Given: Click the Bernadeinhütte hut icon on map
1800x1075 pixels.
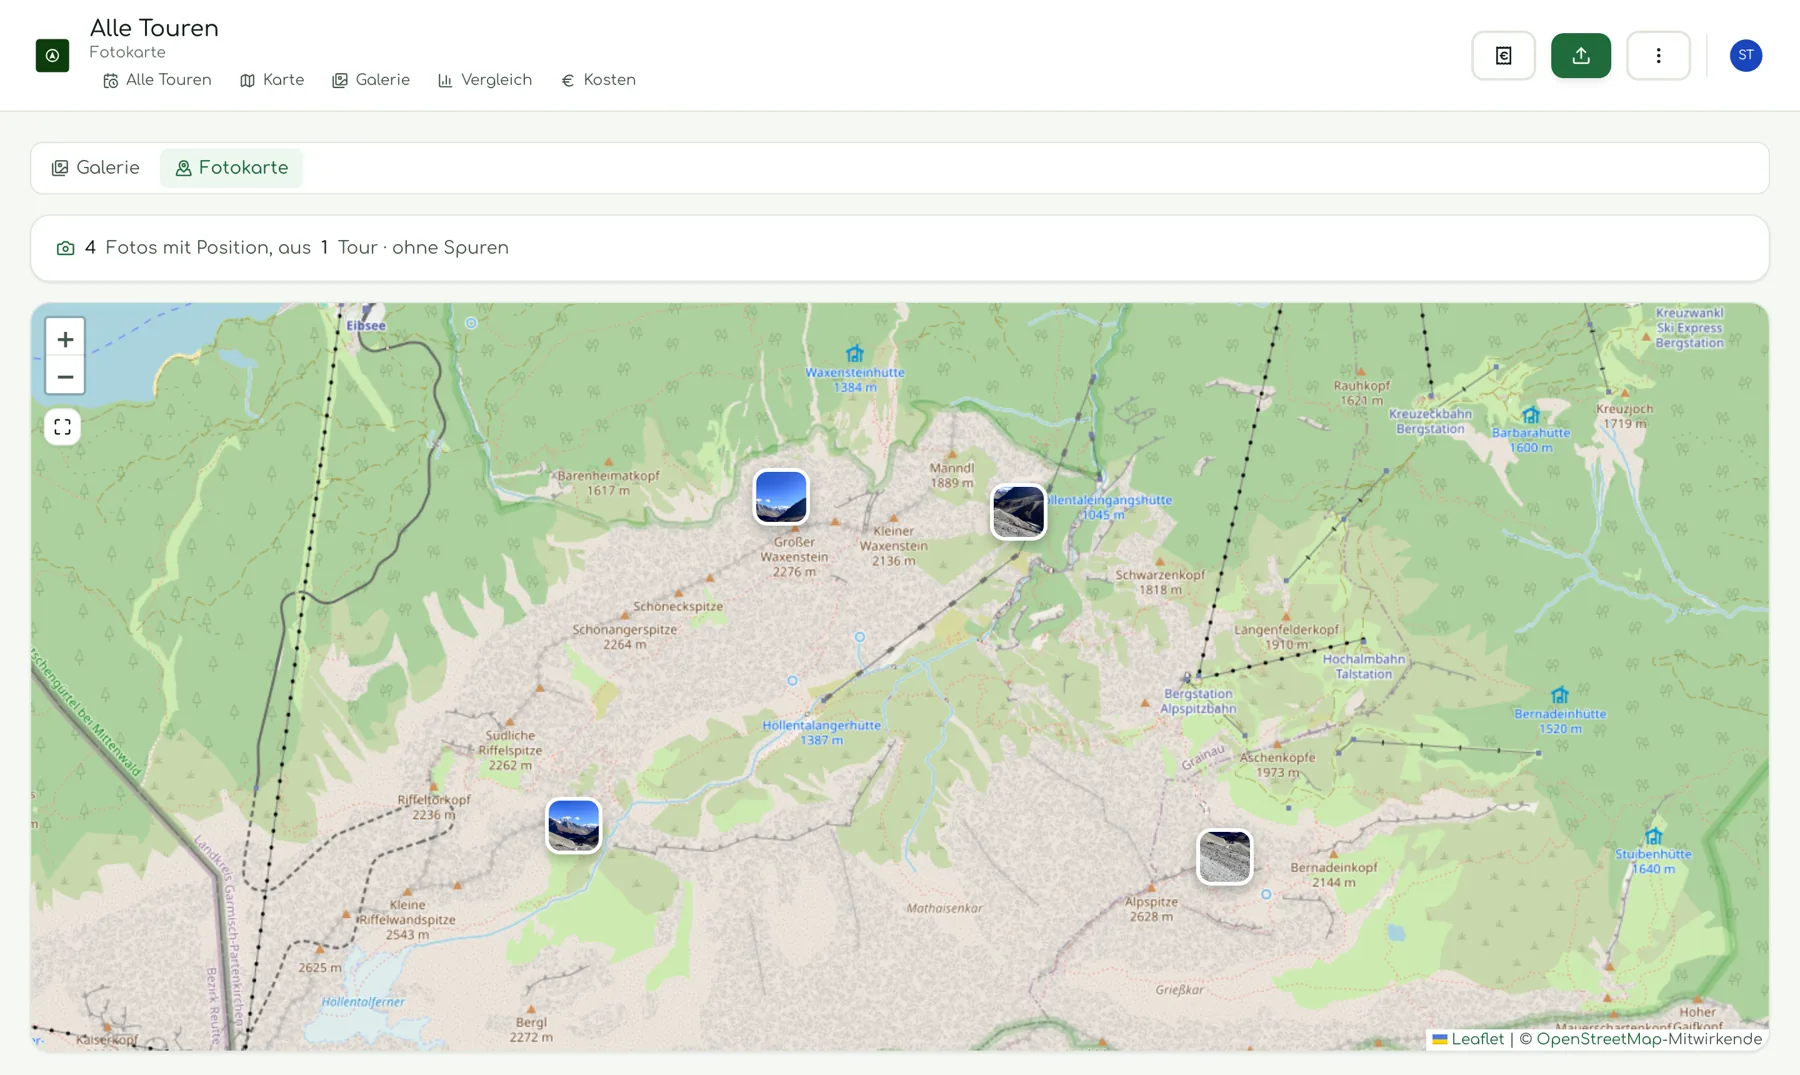Looking at the screenshot, I should click(x=1560, y=695).
